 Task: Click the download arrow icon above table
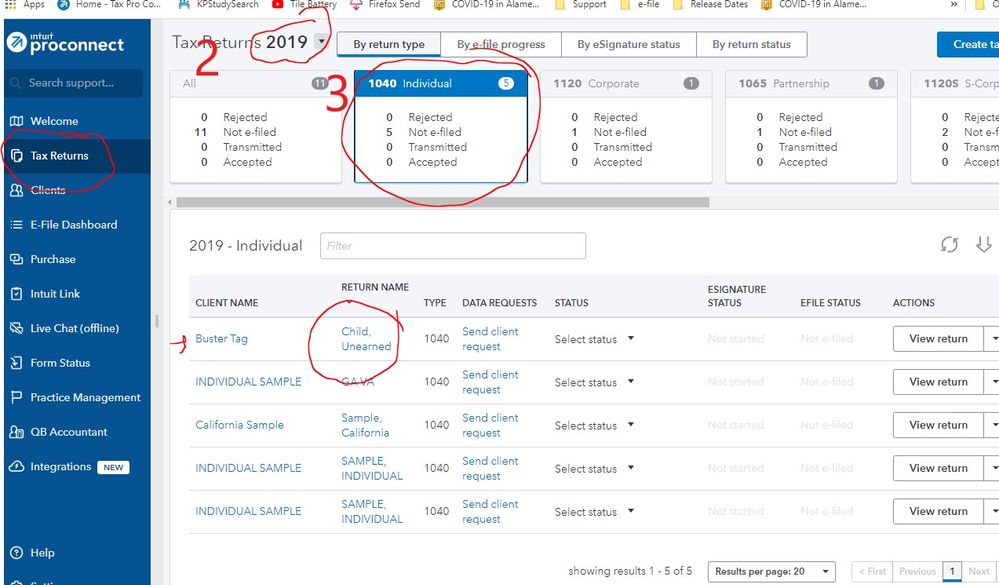[x=983, y=245]
